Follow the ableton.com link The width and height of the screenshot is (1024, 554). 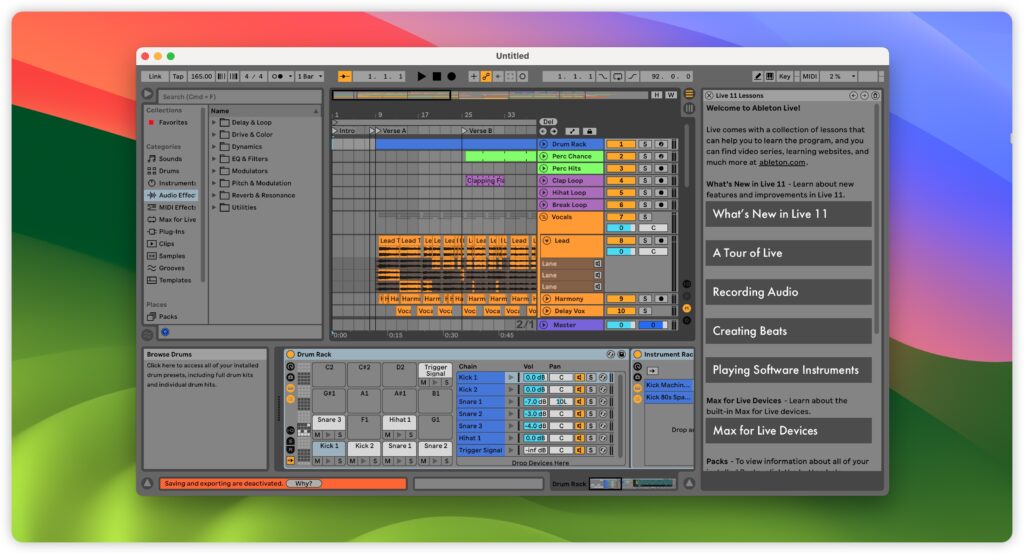[x=782, y=163]
